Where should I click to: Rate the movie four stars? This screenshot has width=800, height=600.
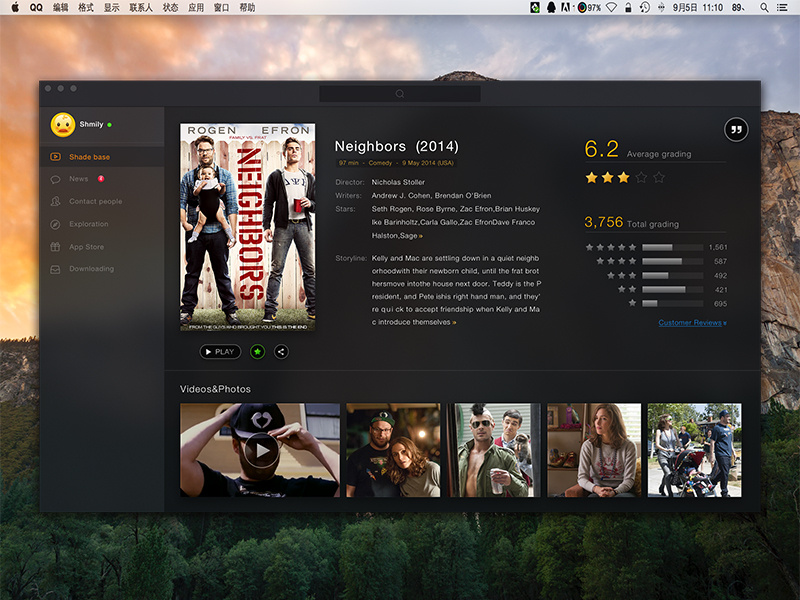[641, 178]
